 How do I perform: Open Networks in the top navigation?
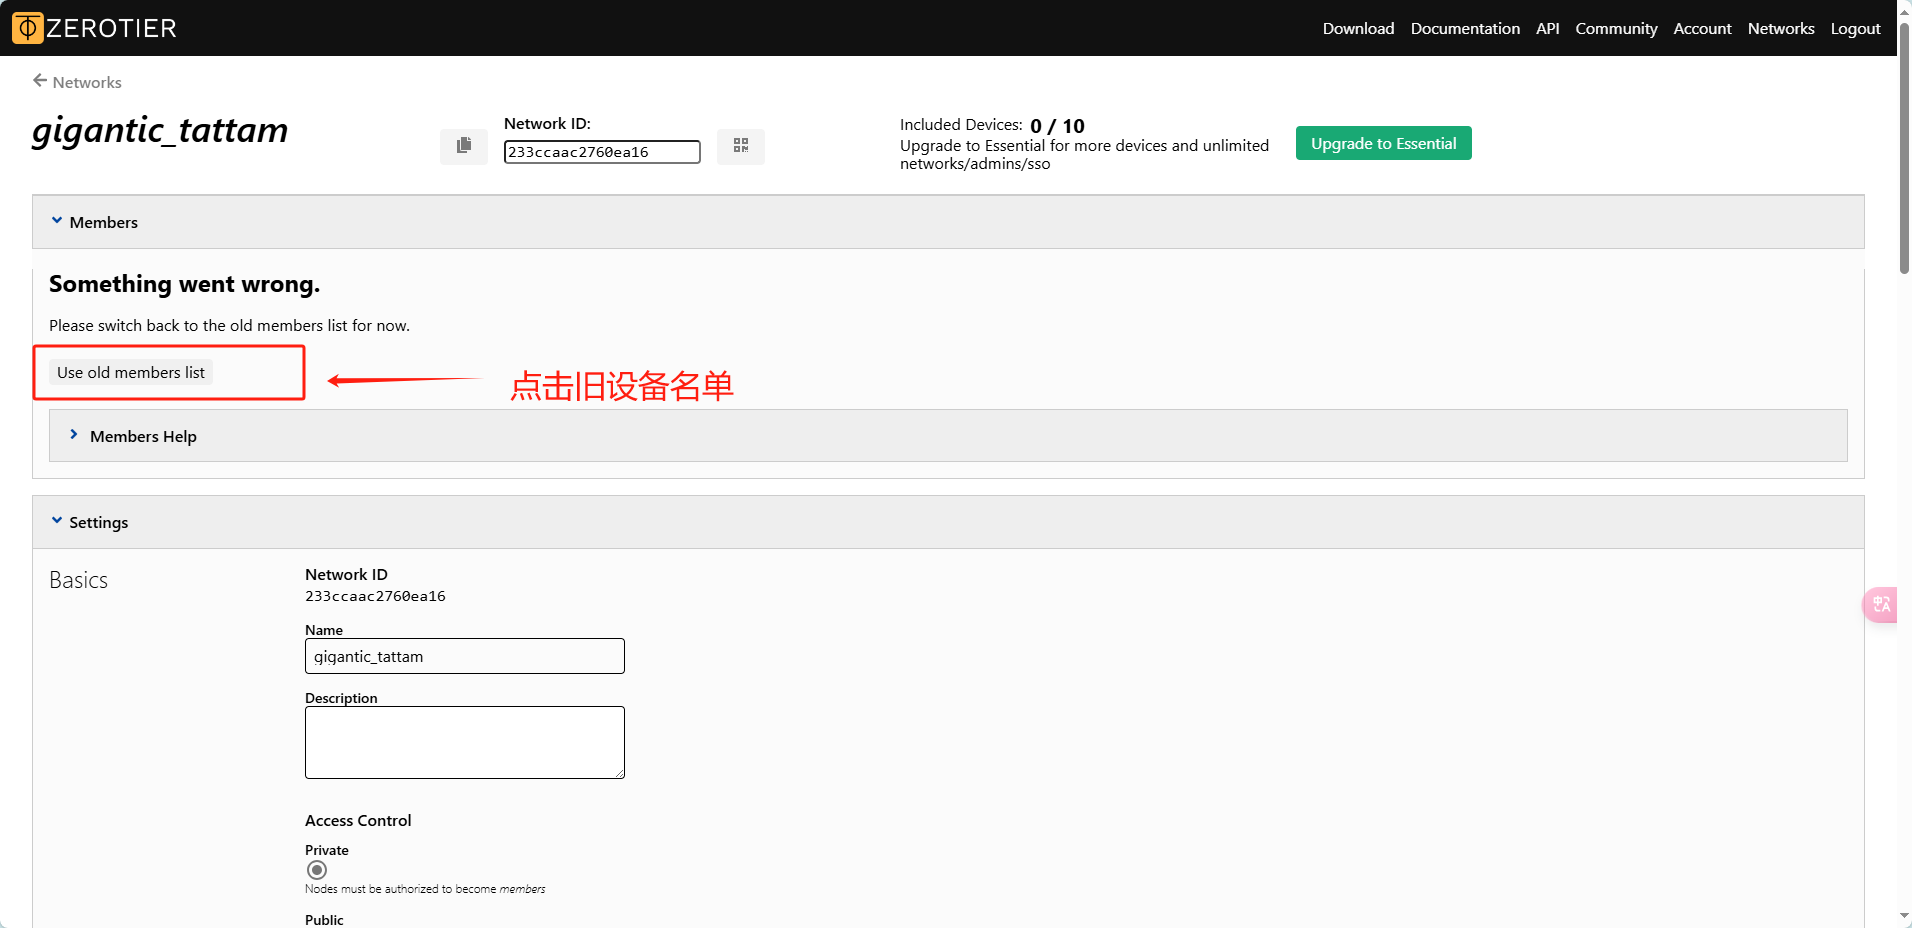[1781, 28]
